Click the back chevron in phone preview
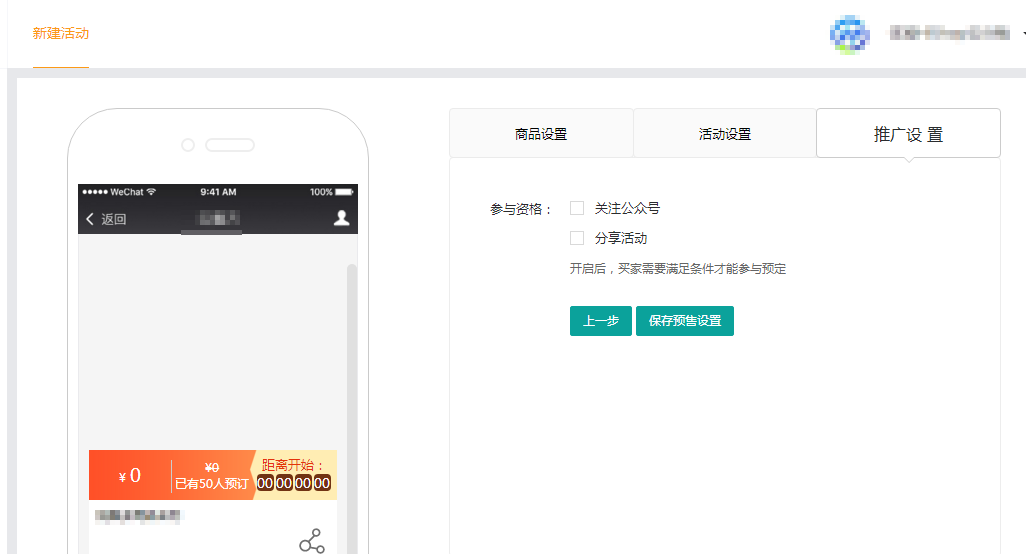Image resolution: width=1026 pixels, height=554 pixels. 90,219
